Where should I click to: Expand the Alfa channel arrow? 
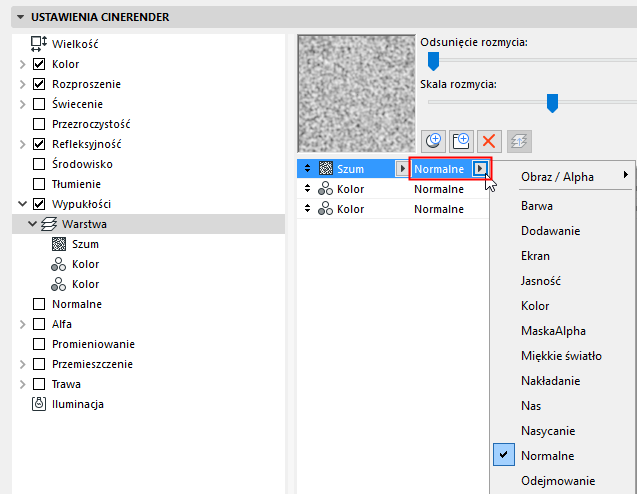pos(23,324)
